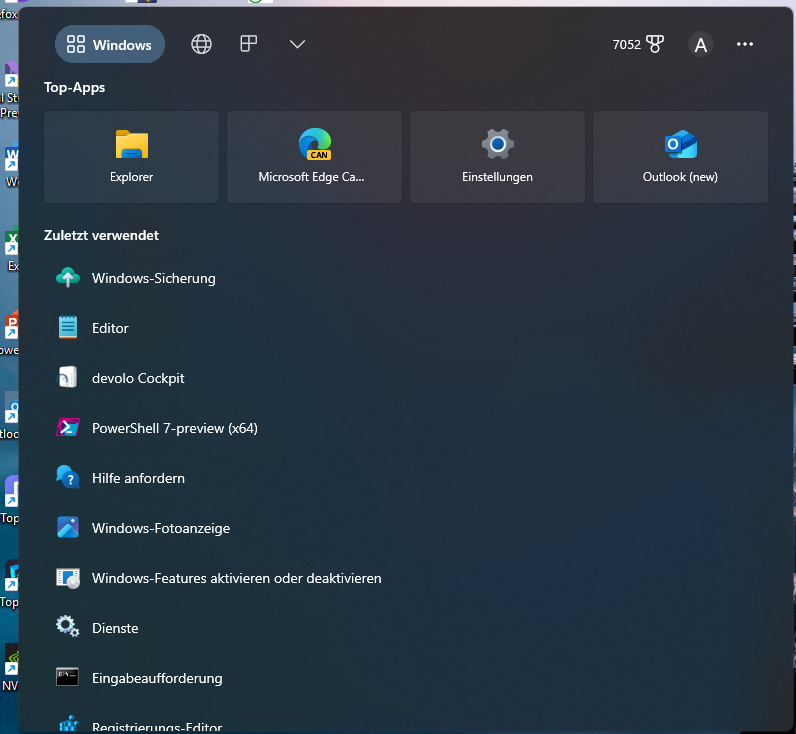The height and width of the screenshot is (734, 796).
Task: Open Einstellungen settings app tile
Action: [x=497, y=157]
